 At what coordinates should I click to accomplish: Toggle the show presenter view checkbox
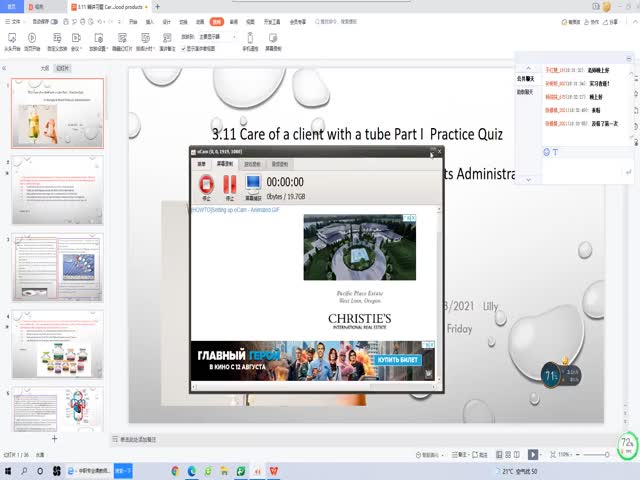[x=186, y=48]
